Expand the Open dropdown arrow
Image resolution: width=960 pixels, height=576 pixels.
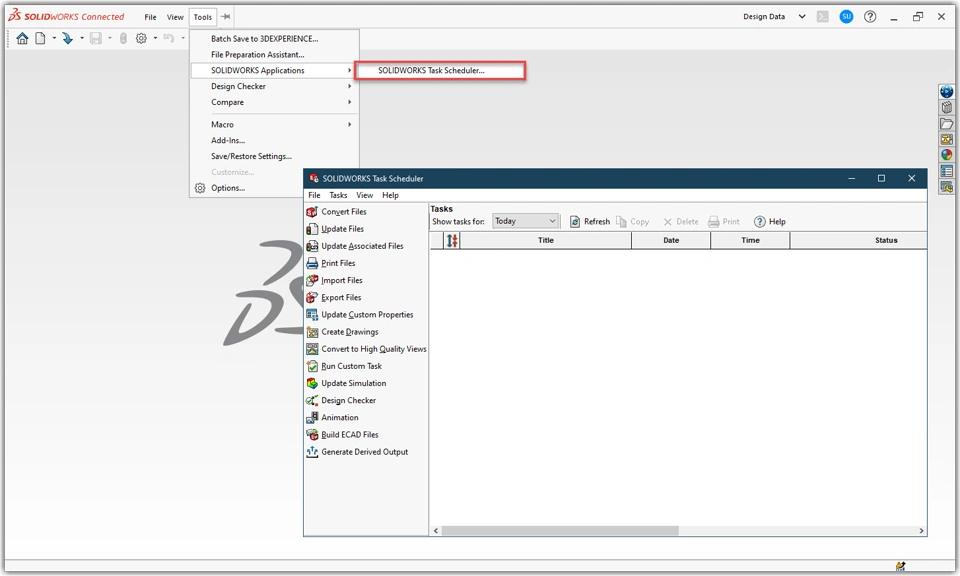81,39
